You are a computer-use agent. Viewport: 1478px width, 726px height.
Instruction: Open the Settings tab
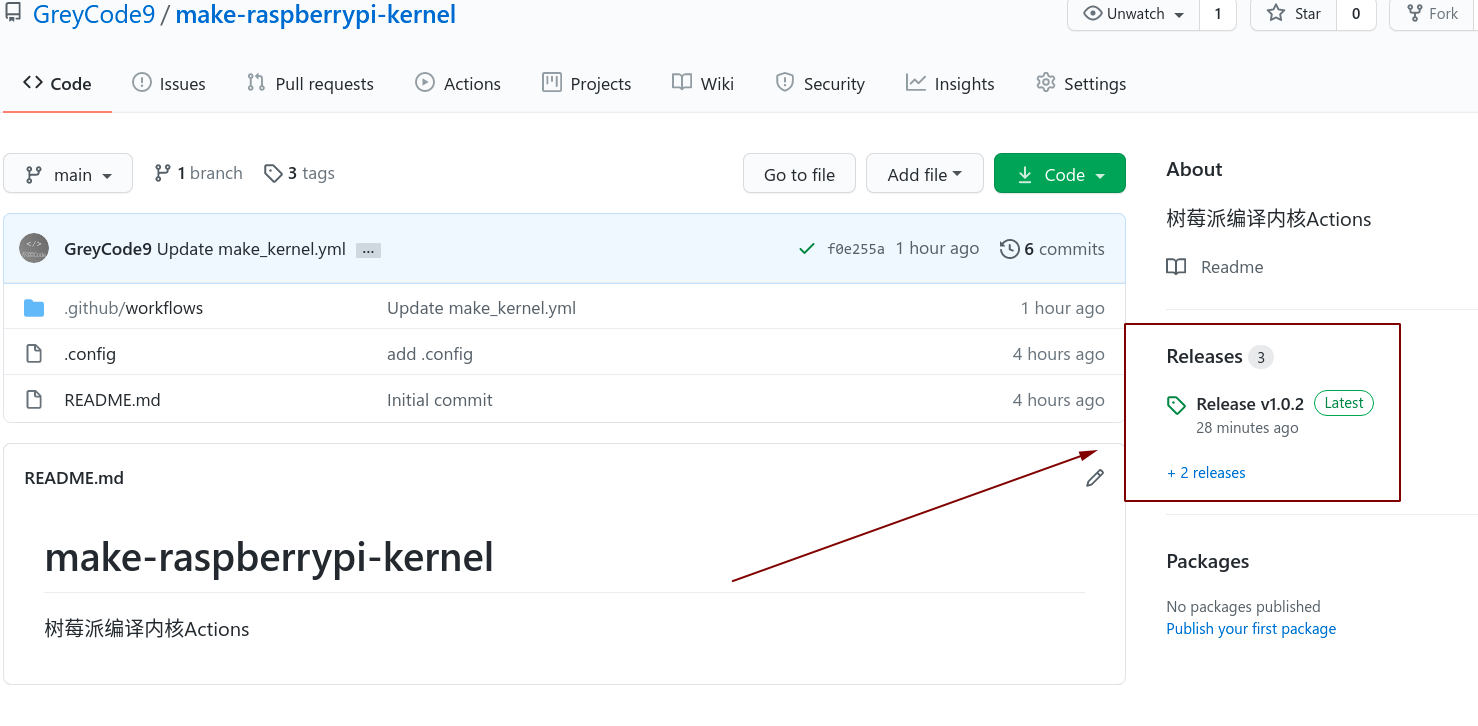pyautogui.click(x=1081, y=84)
